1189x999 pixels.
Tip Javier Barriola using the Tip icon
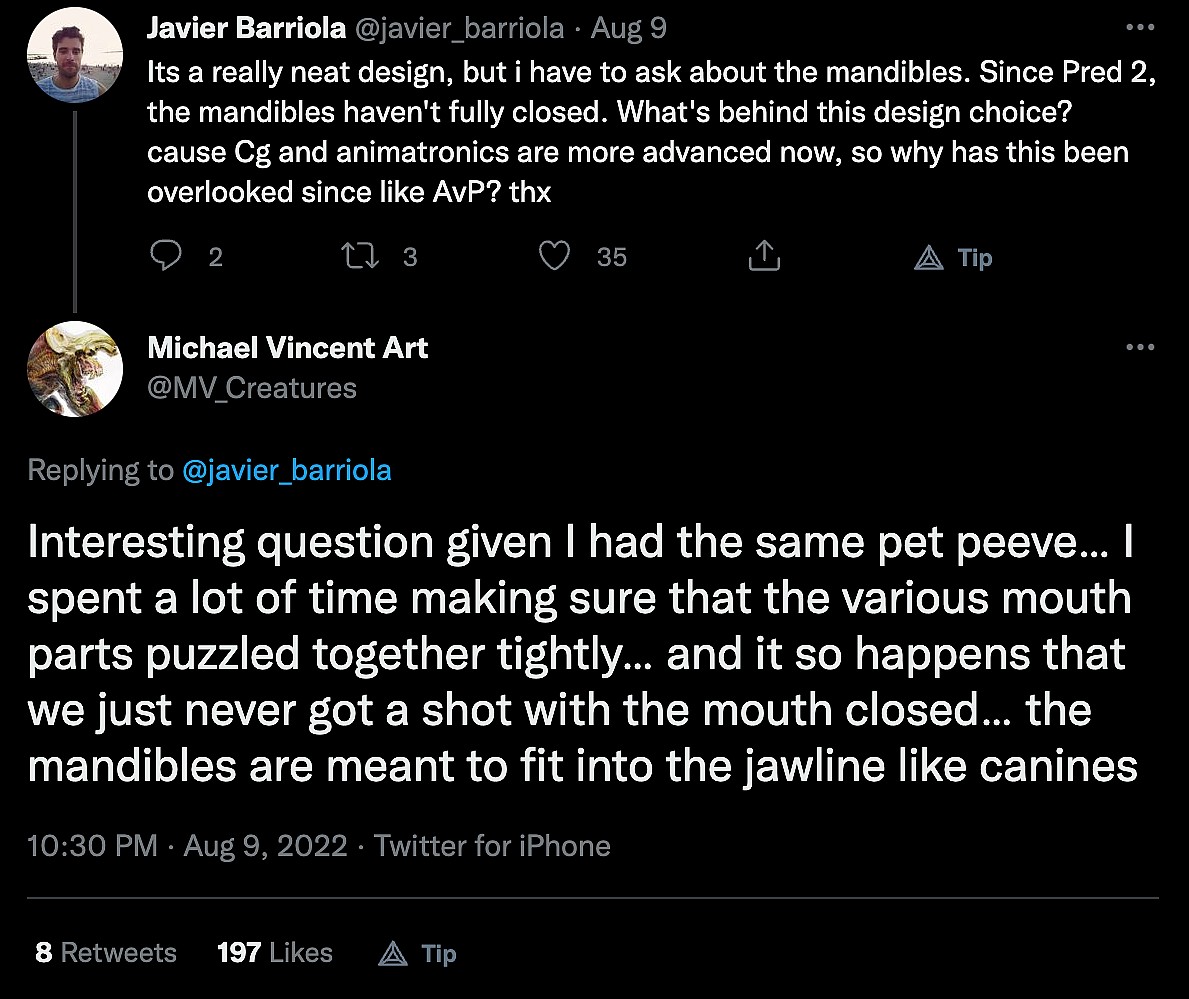coord(953,258)
